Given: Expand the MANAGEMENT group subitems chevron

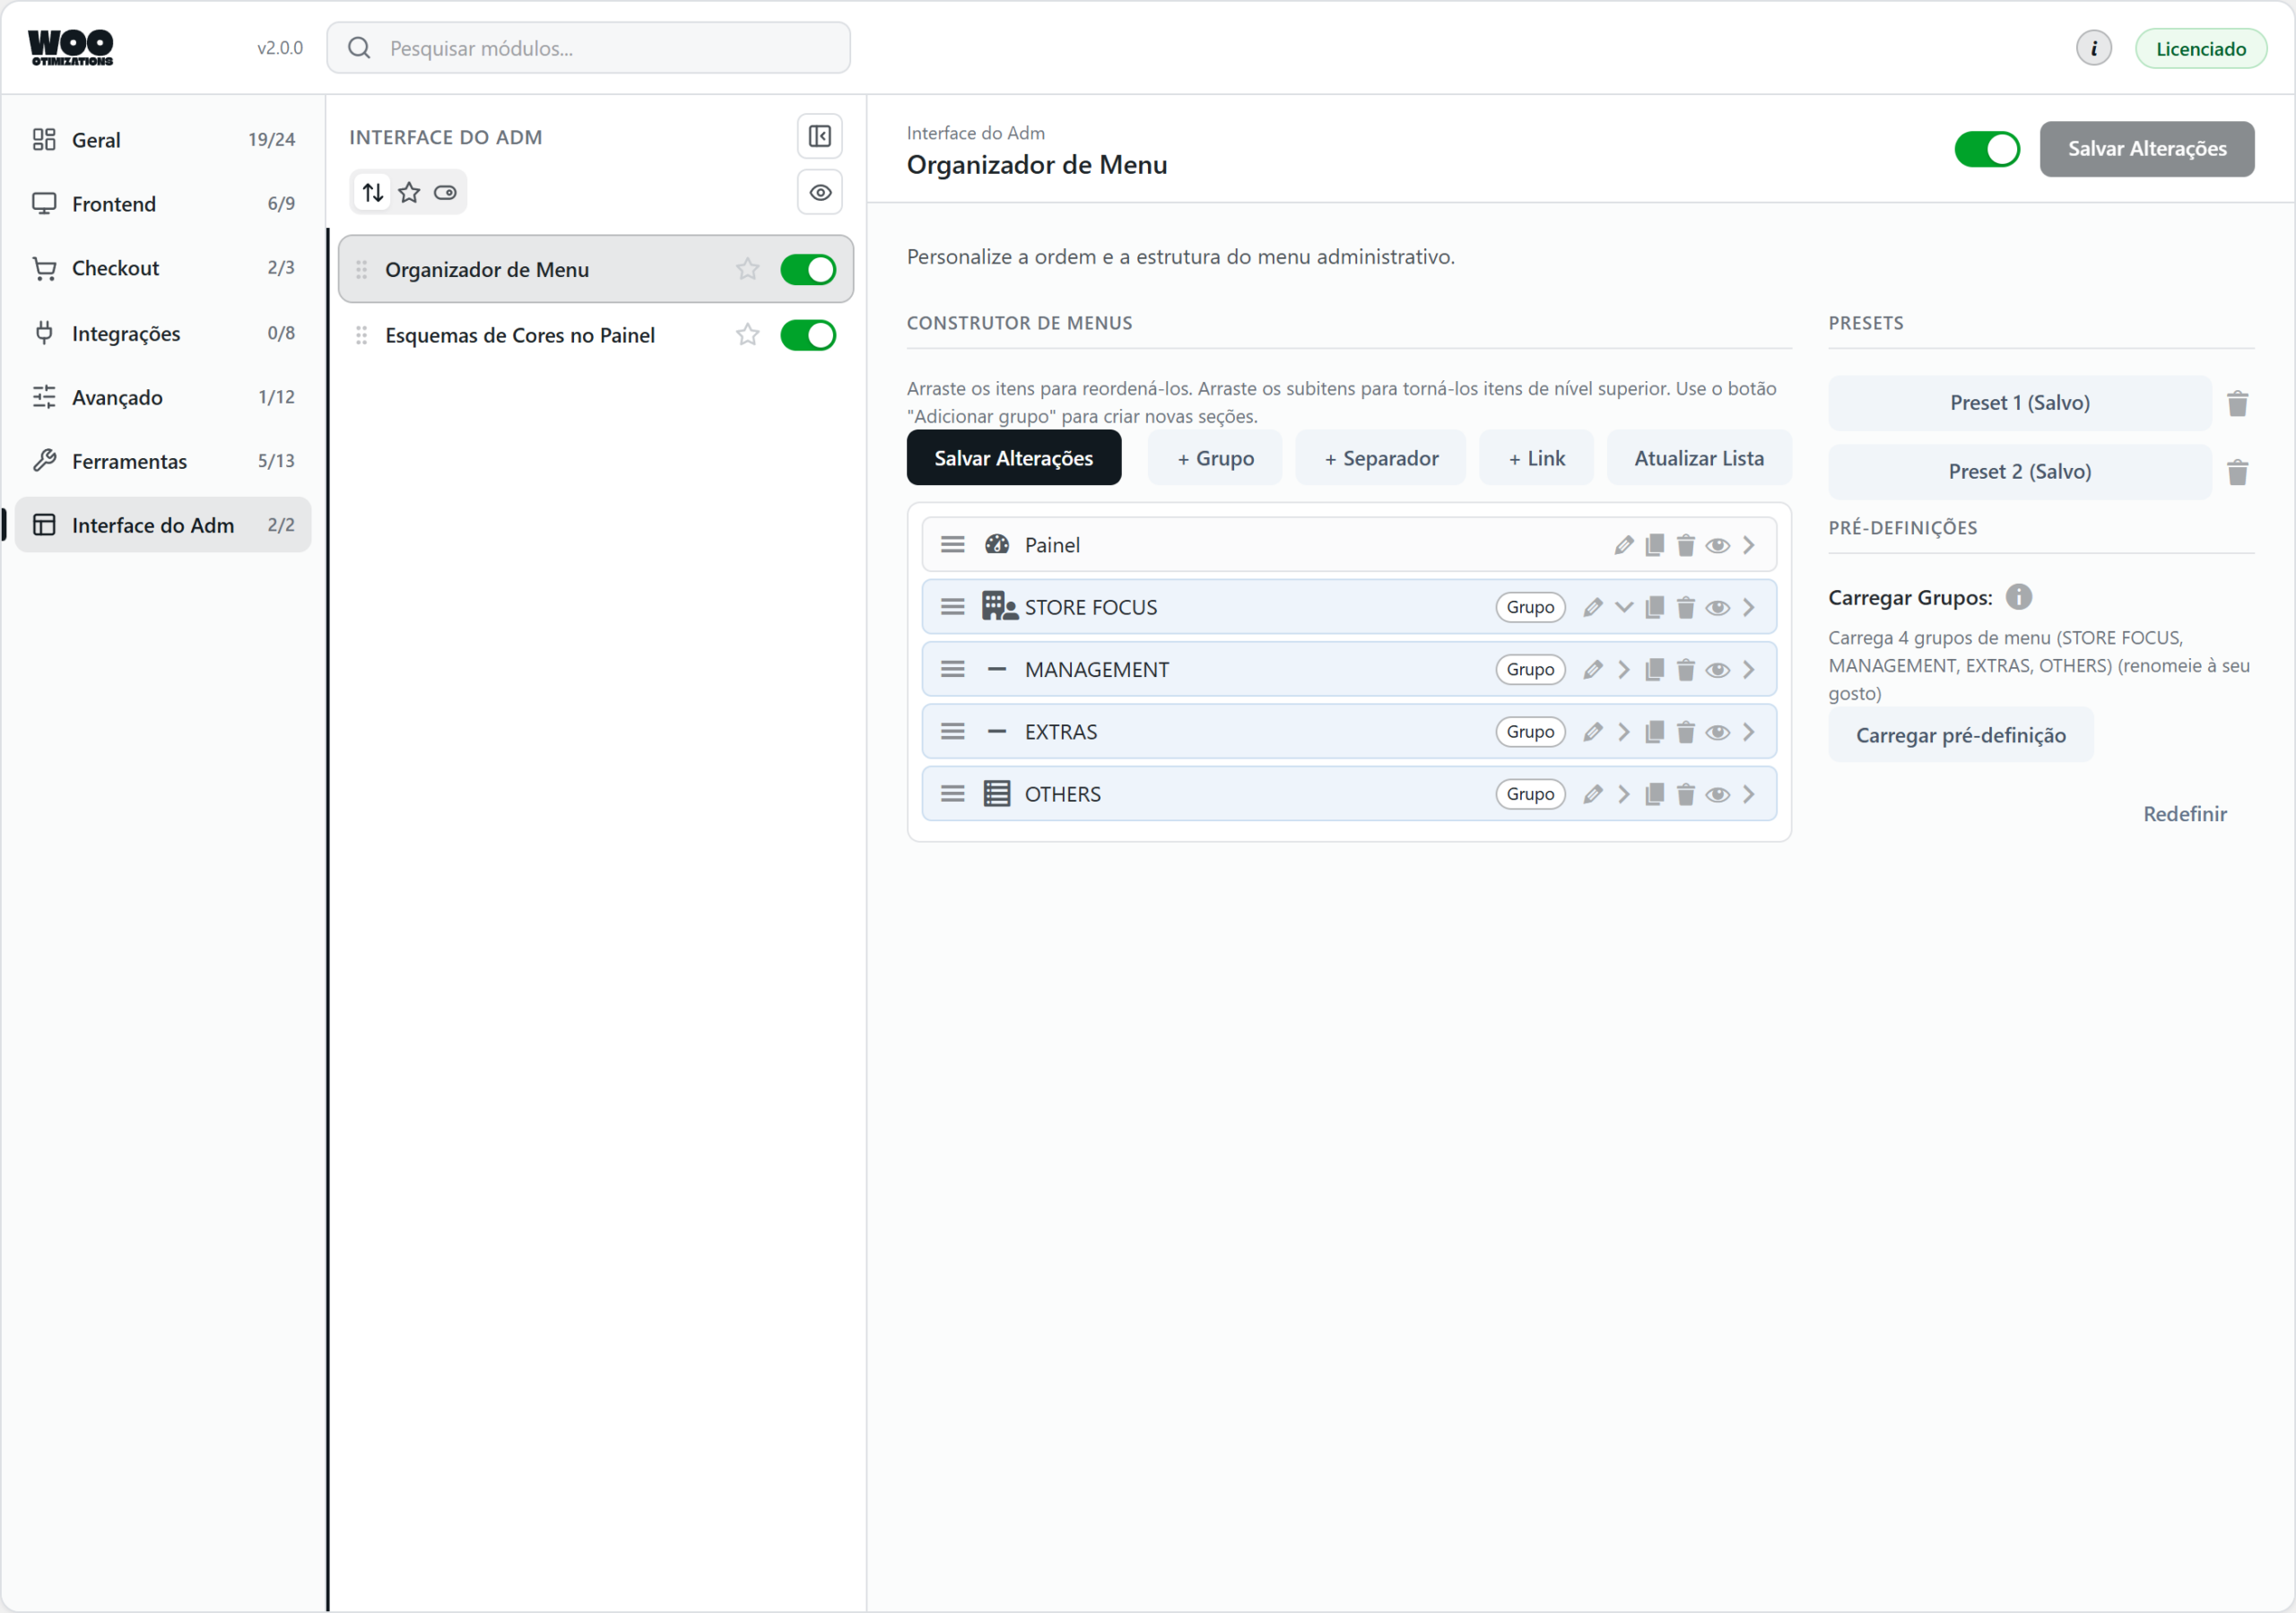Looking at the screenshot, I should coord(1623,670).
